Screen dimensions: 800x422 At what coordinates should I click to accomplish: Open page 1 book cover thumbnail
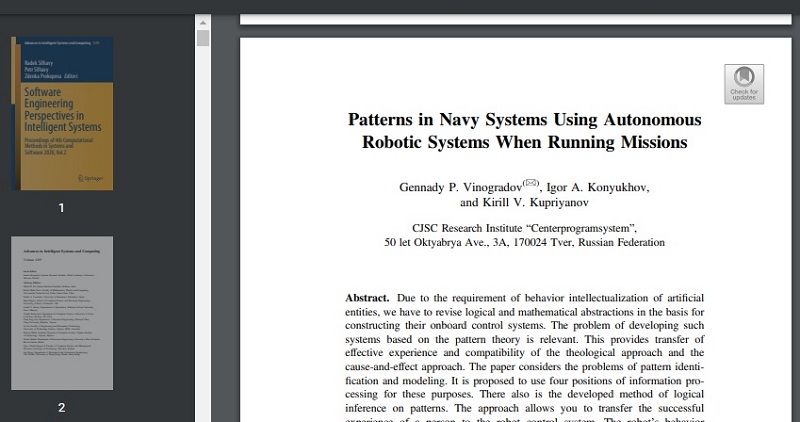(62, 113)
